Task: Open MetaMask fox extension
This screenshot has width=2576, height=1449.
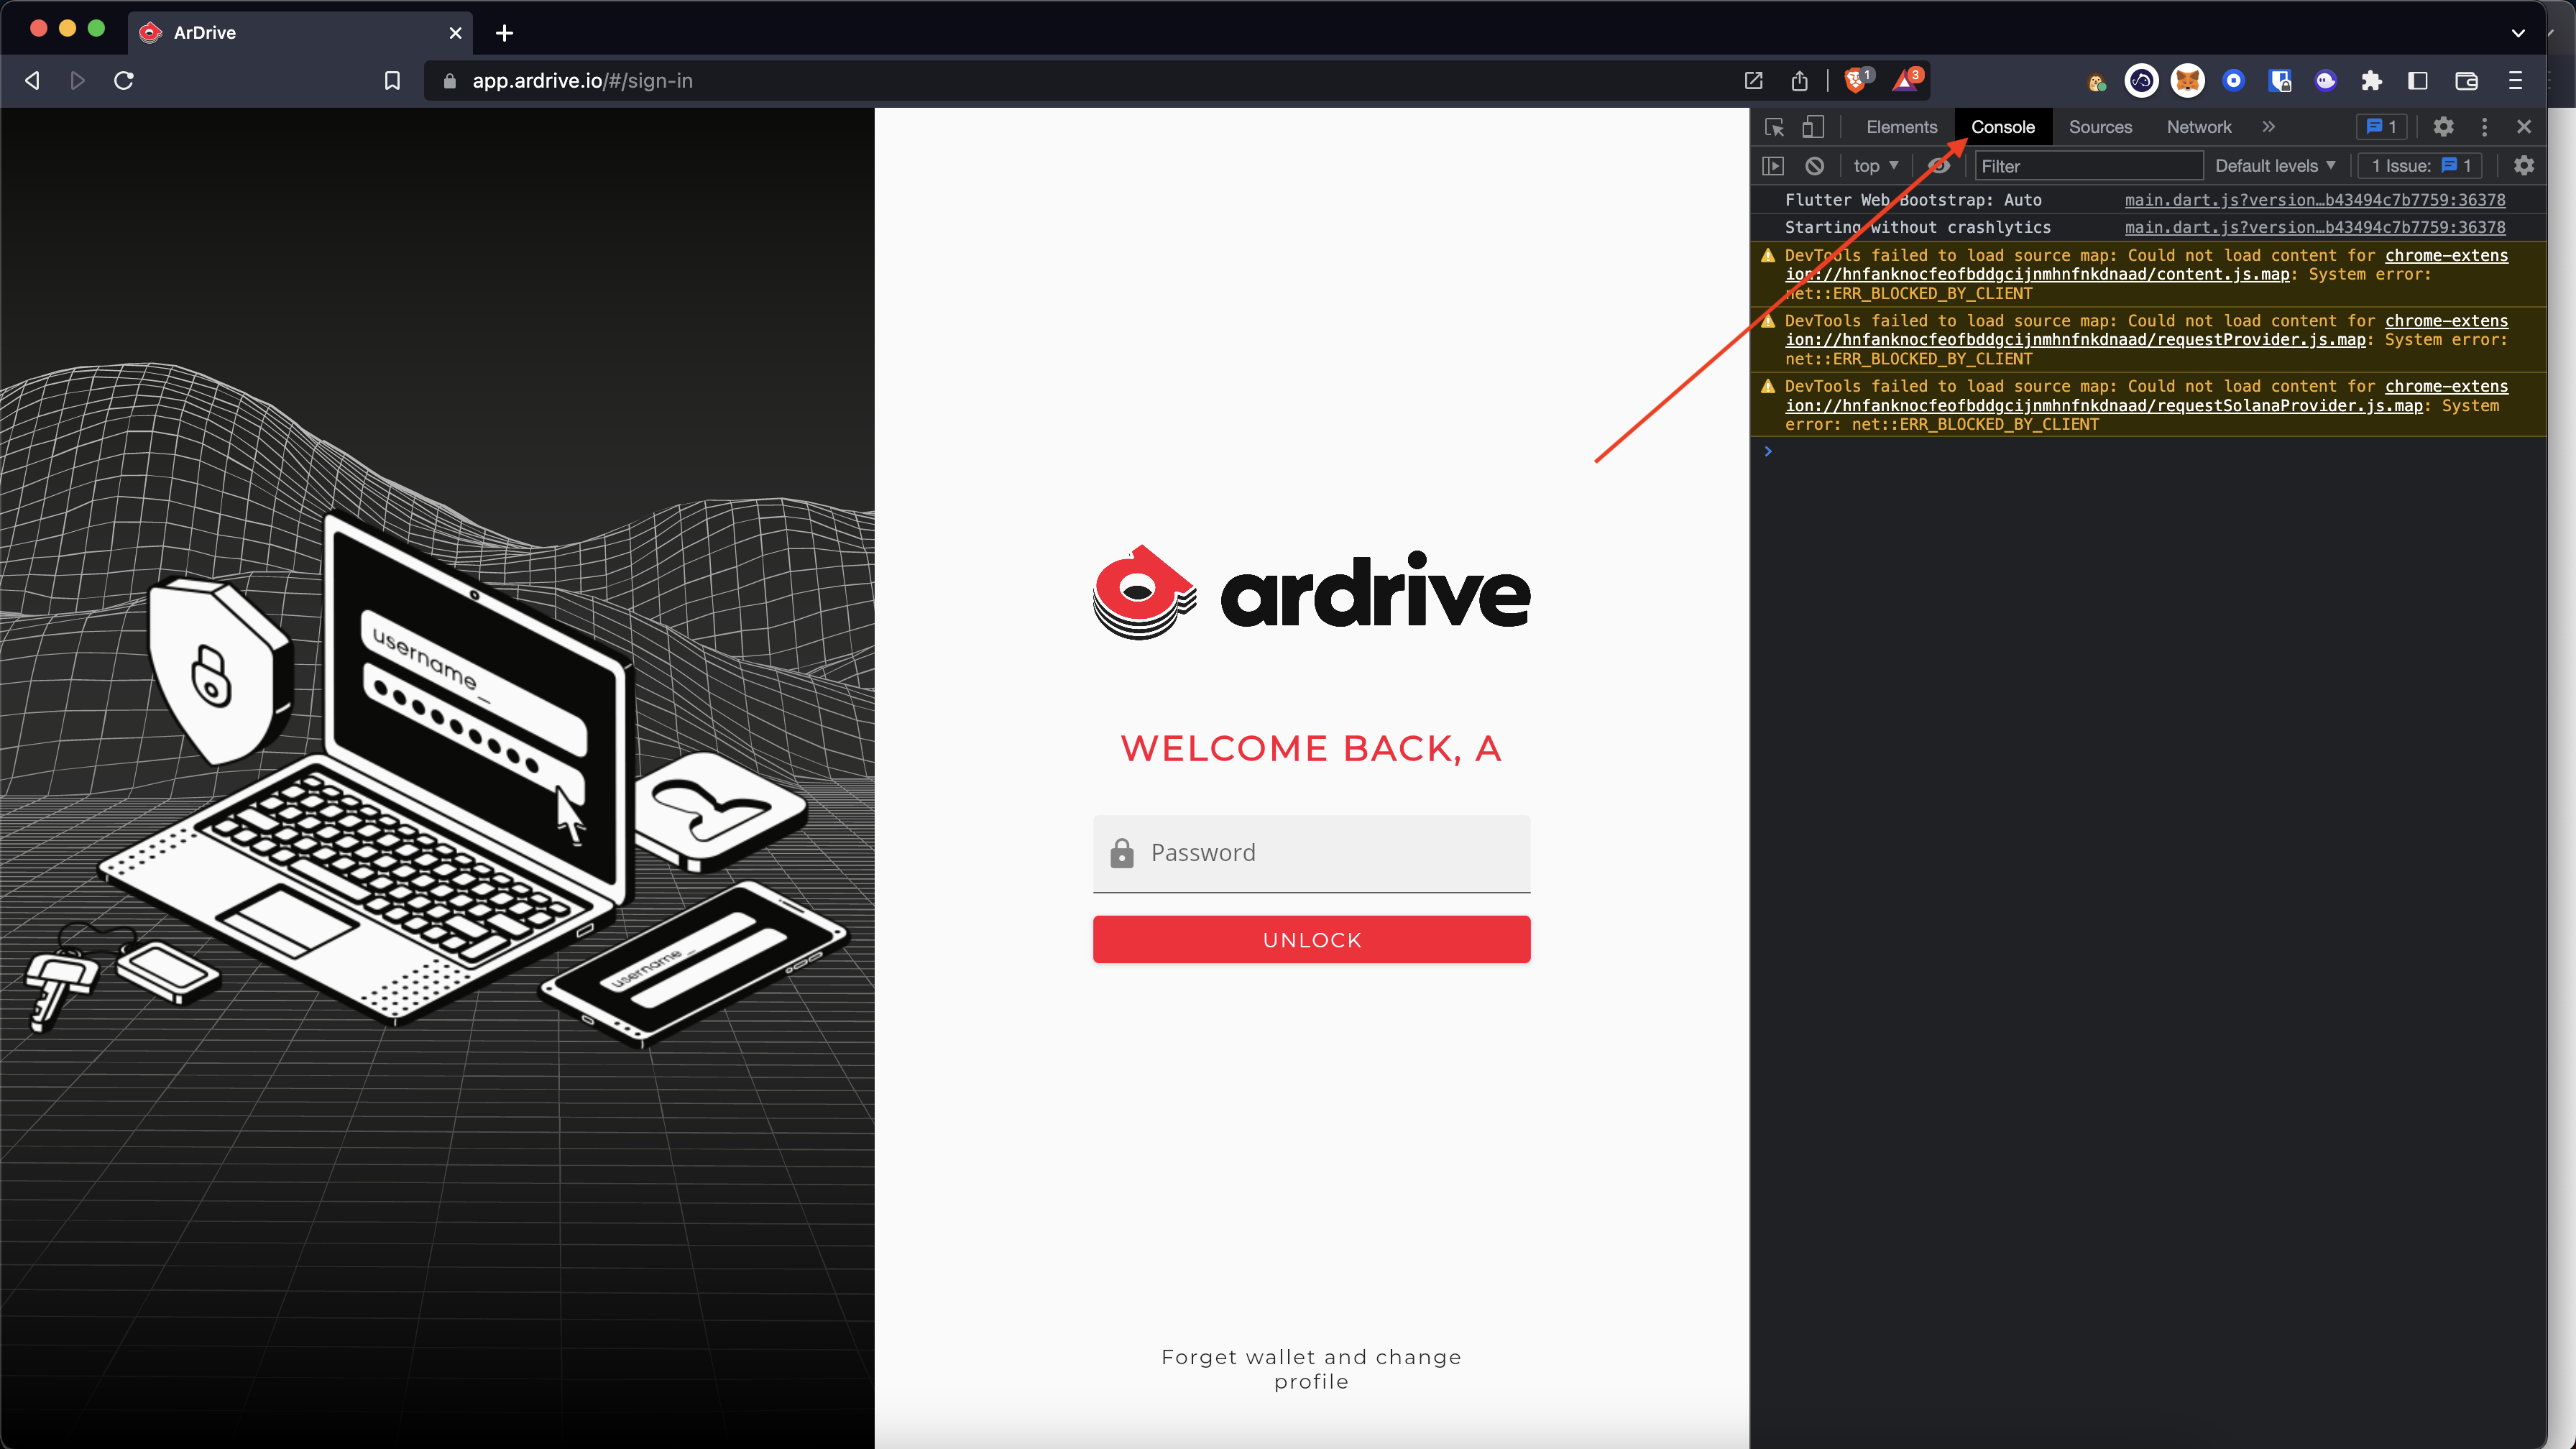Action: (x=2187, y=81)
